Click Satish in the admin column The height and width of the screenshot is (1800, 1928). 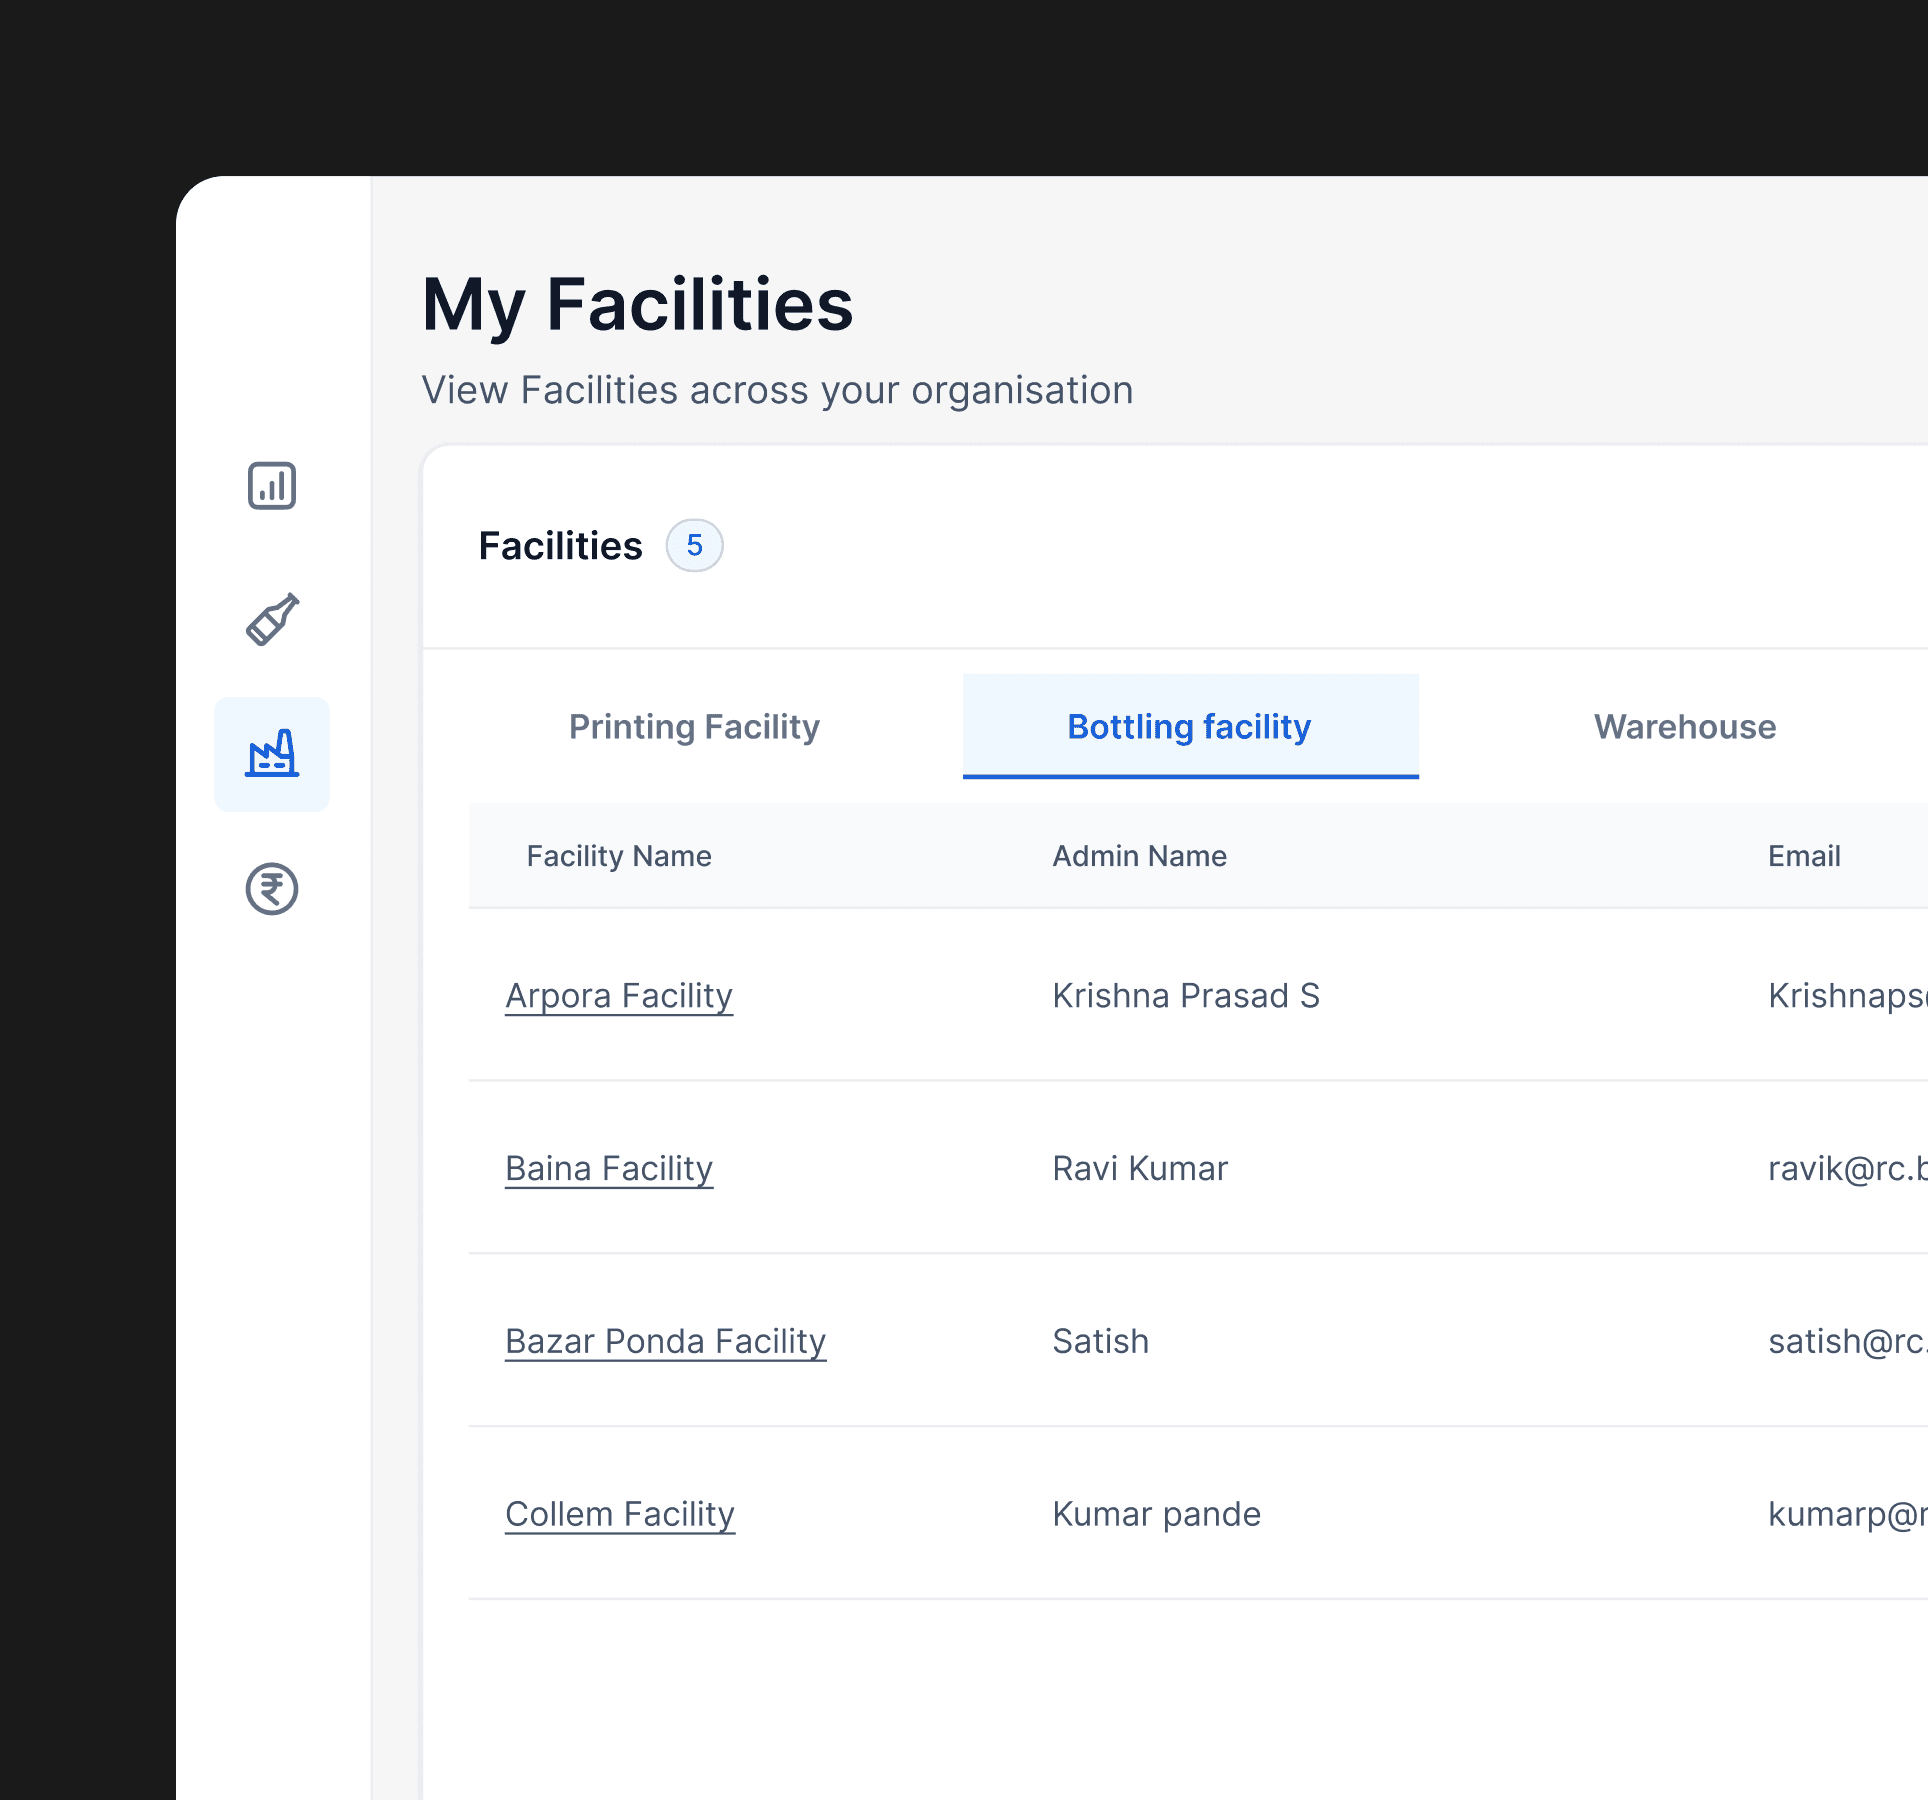pyautogui.click(x=1101, y=1342)
